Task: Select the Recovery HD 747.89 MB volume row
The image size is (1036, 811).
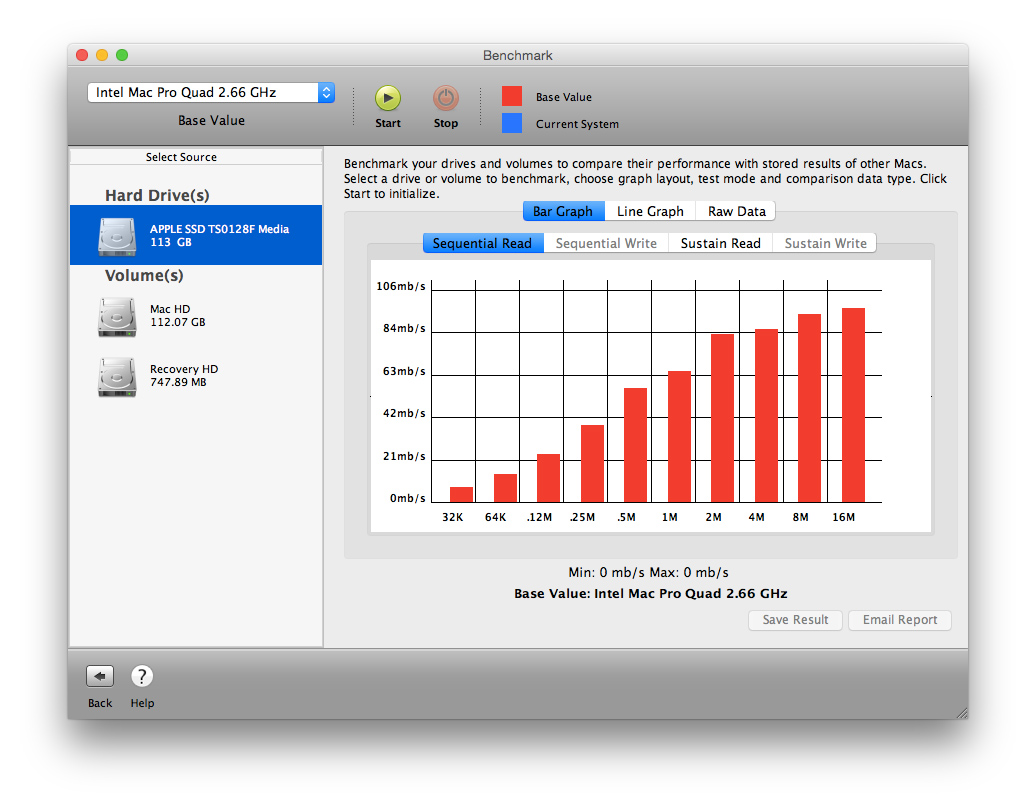Action: 196,377
